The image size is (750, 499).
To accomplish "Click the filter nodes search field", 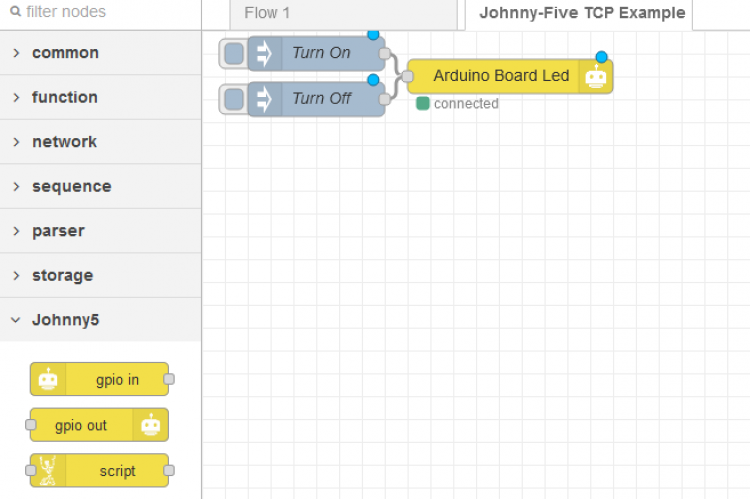I will [x=100, y=12].
